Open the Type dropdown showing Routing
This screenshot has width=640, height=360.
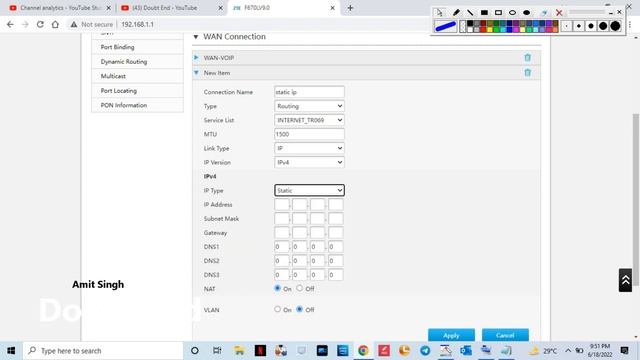click(309, 106)
